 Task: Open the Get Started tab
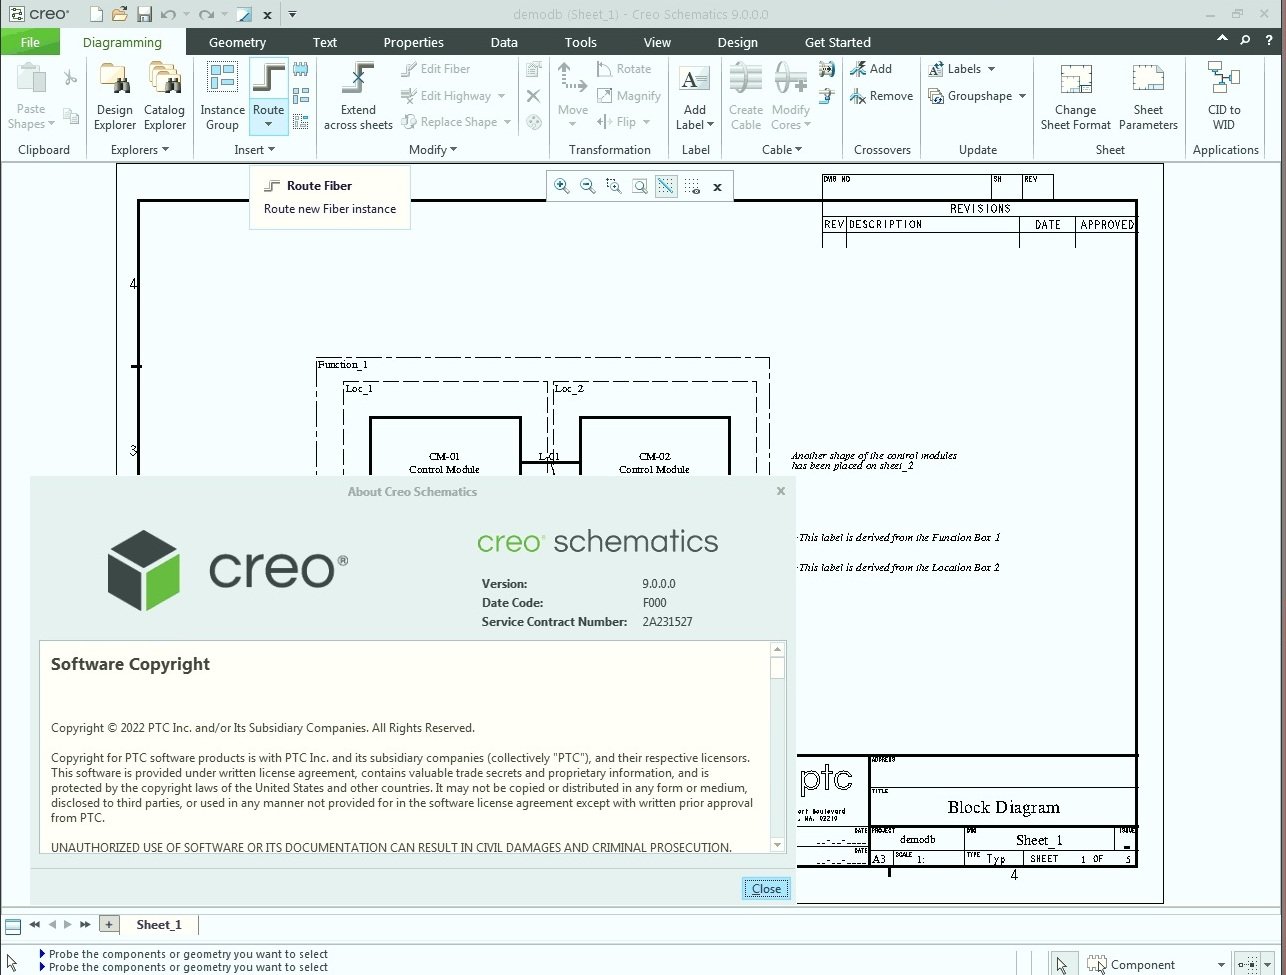(838, 42)
